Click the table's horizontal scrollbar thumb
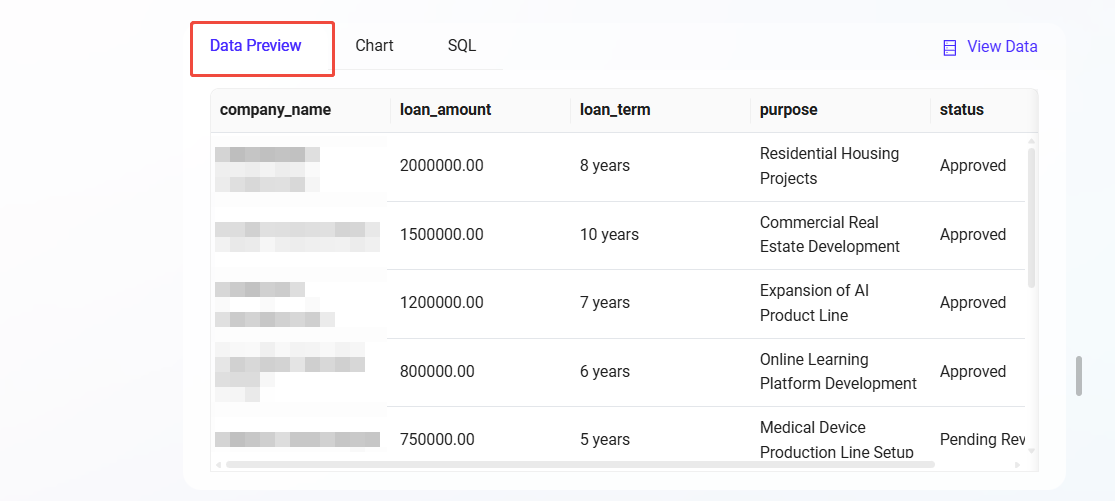Image resolution: width=1115 pixels, height=501 pixels. [x=580, y=464]
